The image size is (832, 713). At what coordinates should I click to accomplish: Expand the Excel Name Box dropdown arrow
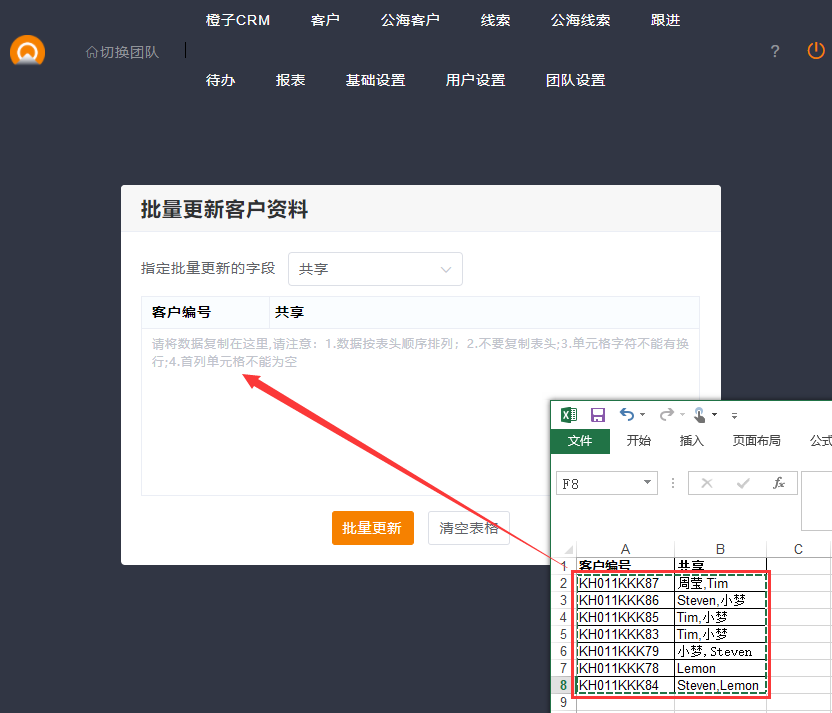(x=647, y=483)
